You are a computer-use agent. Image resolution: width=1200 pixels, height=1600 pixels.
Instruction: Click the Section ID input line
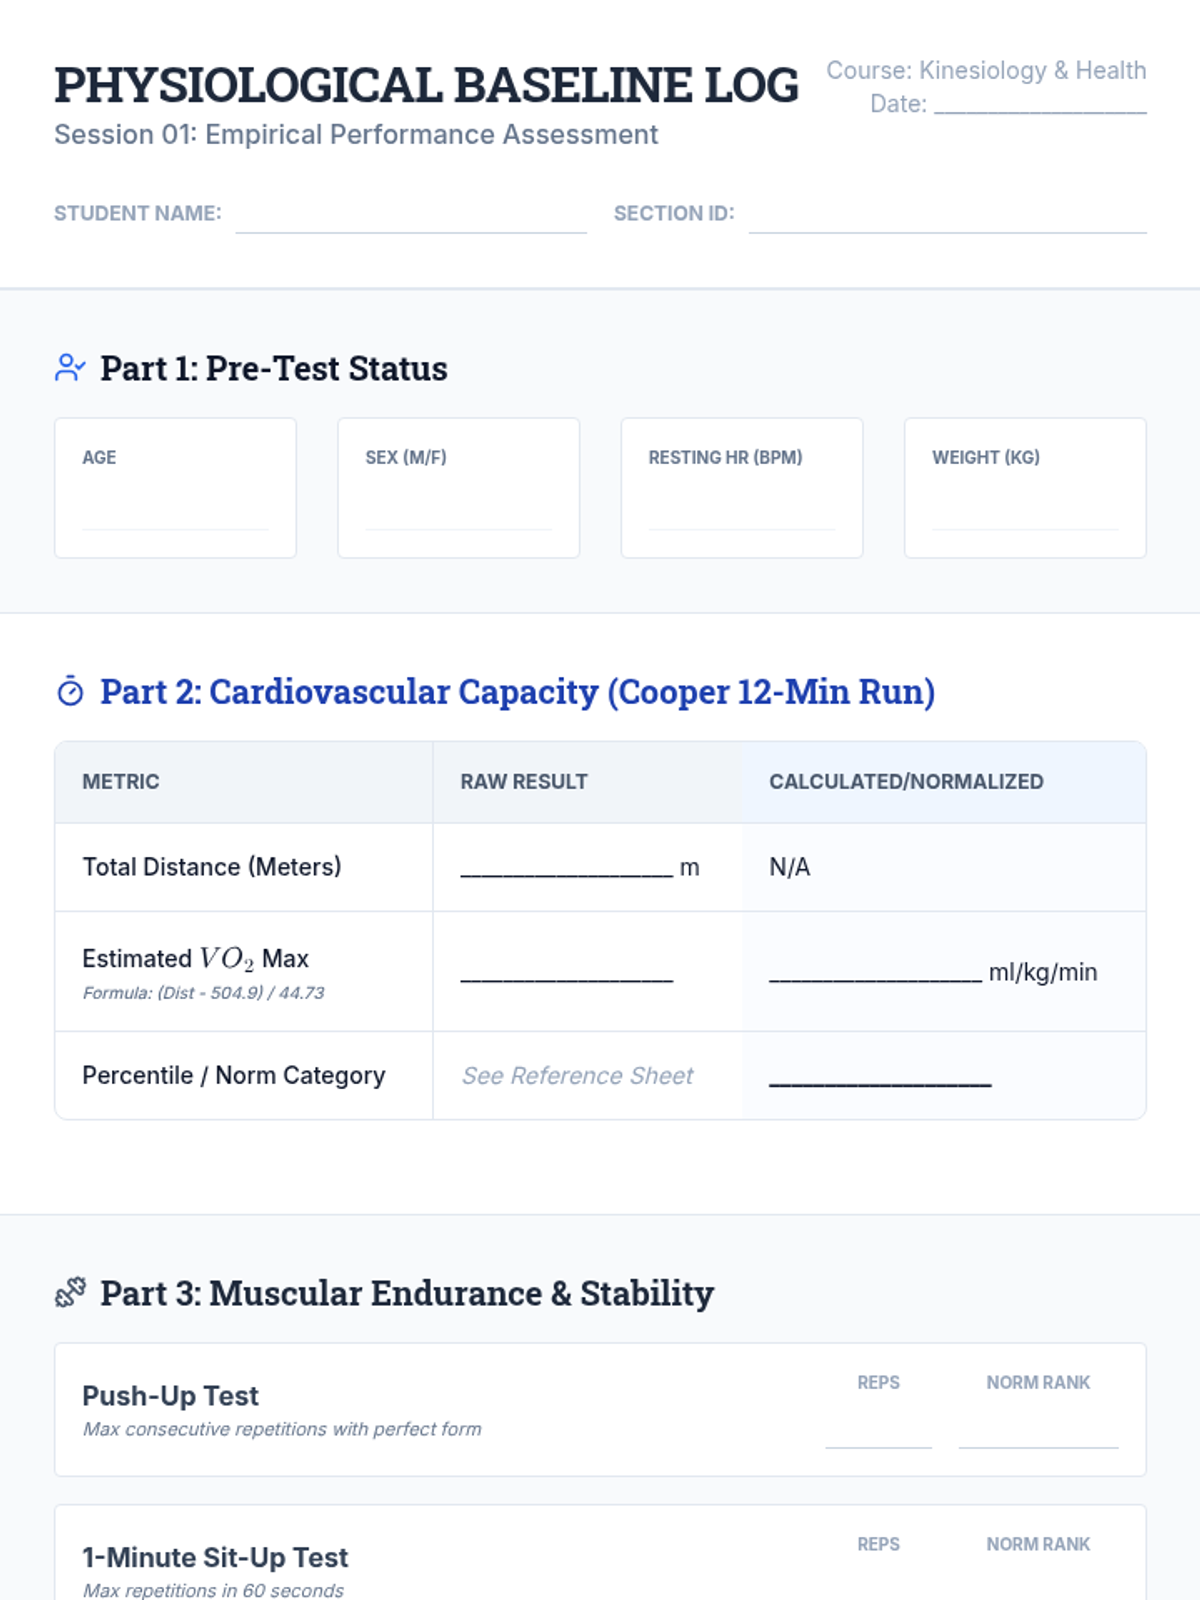[x=947, y=217]
